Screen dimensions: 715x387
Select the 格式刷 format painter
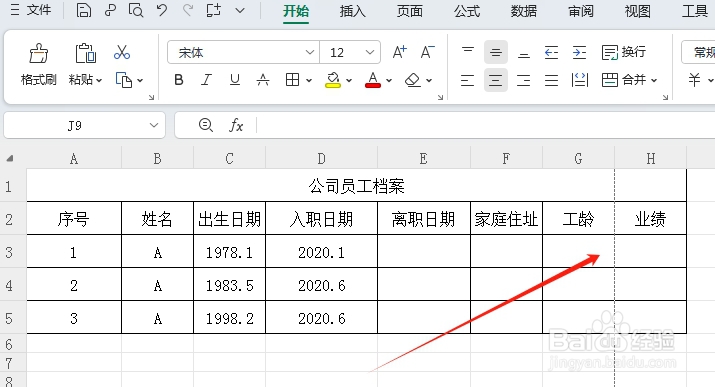coord(39,65)
